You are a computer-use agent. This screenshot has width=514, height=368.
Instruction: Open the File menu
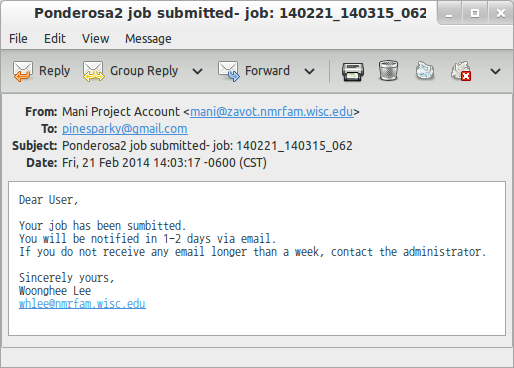[18, 39]
